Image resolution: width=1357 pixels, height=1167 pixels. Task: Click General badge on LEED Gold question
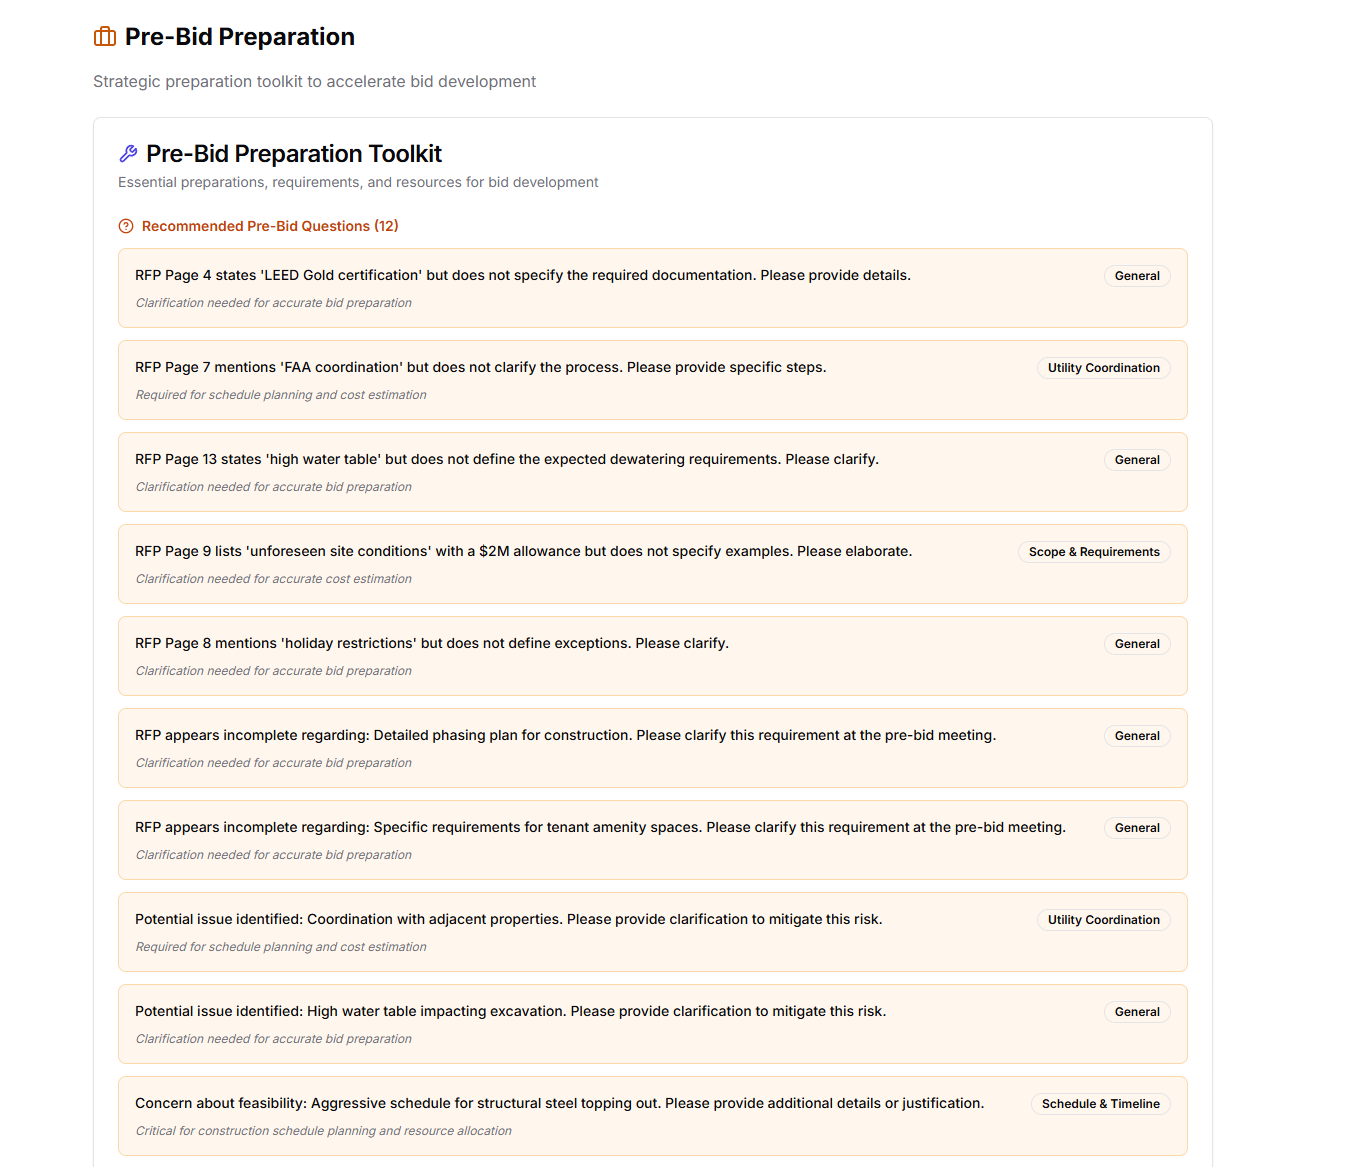point(1137,276)
